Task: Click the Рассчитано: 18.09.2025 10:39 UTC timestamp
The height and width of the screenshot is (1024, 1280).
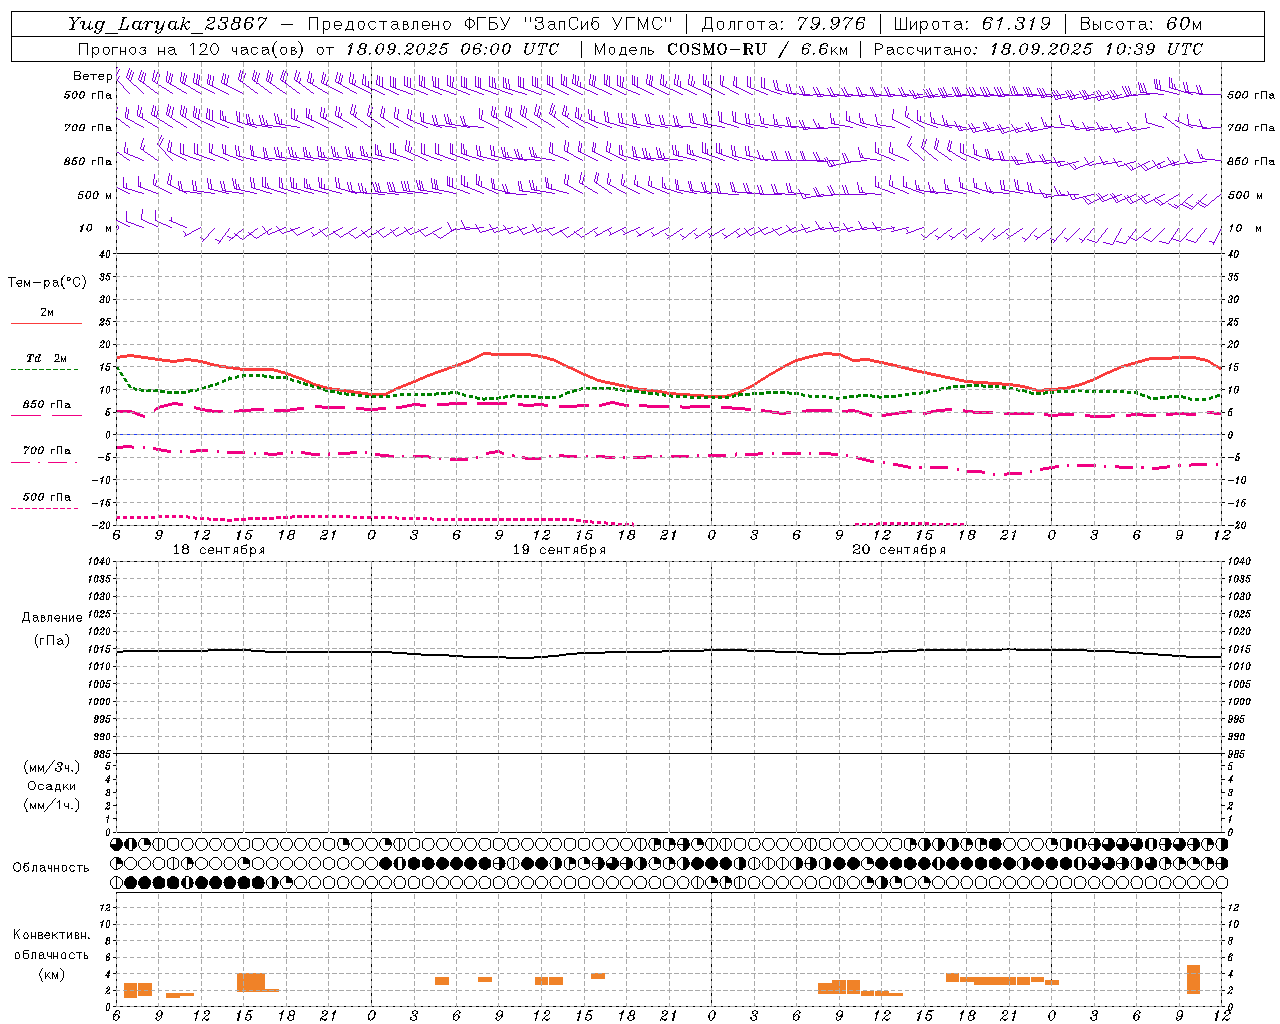Action: tap(1039, 49)
